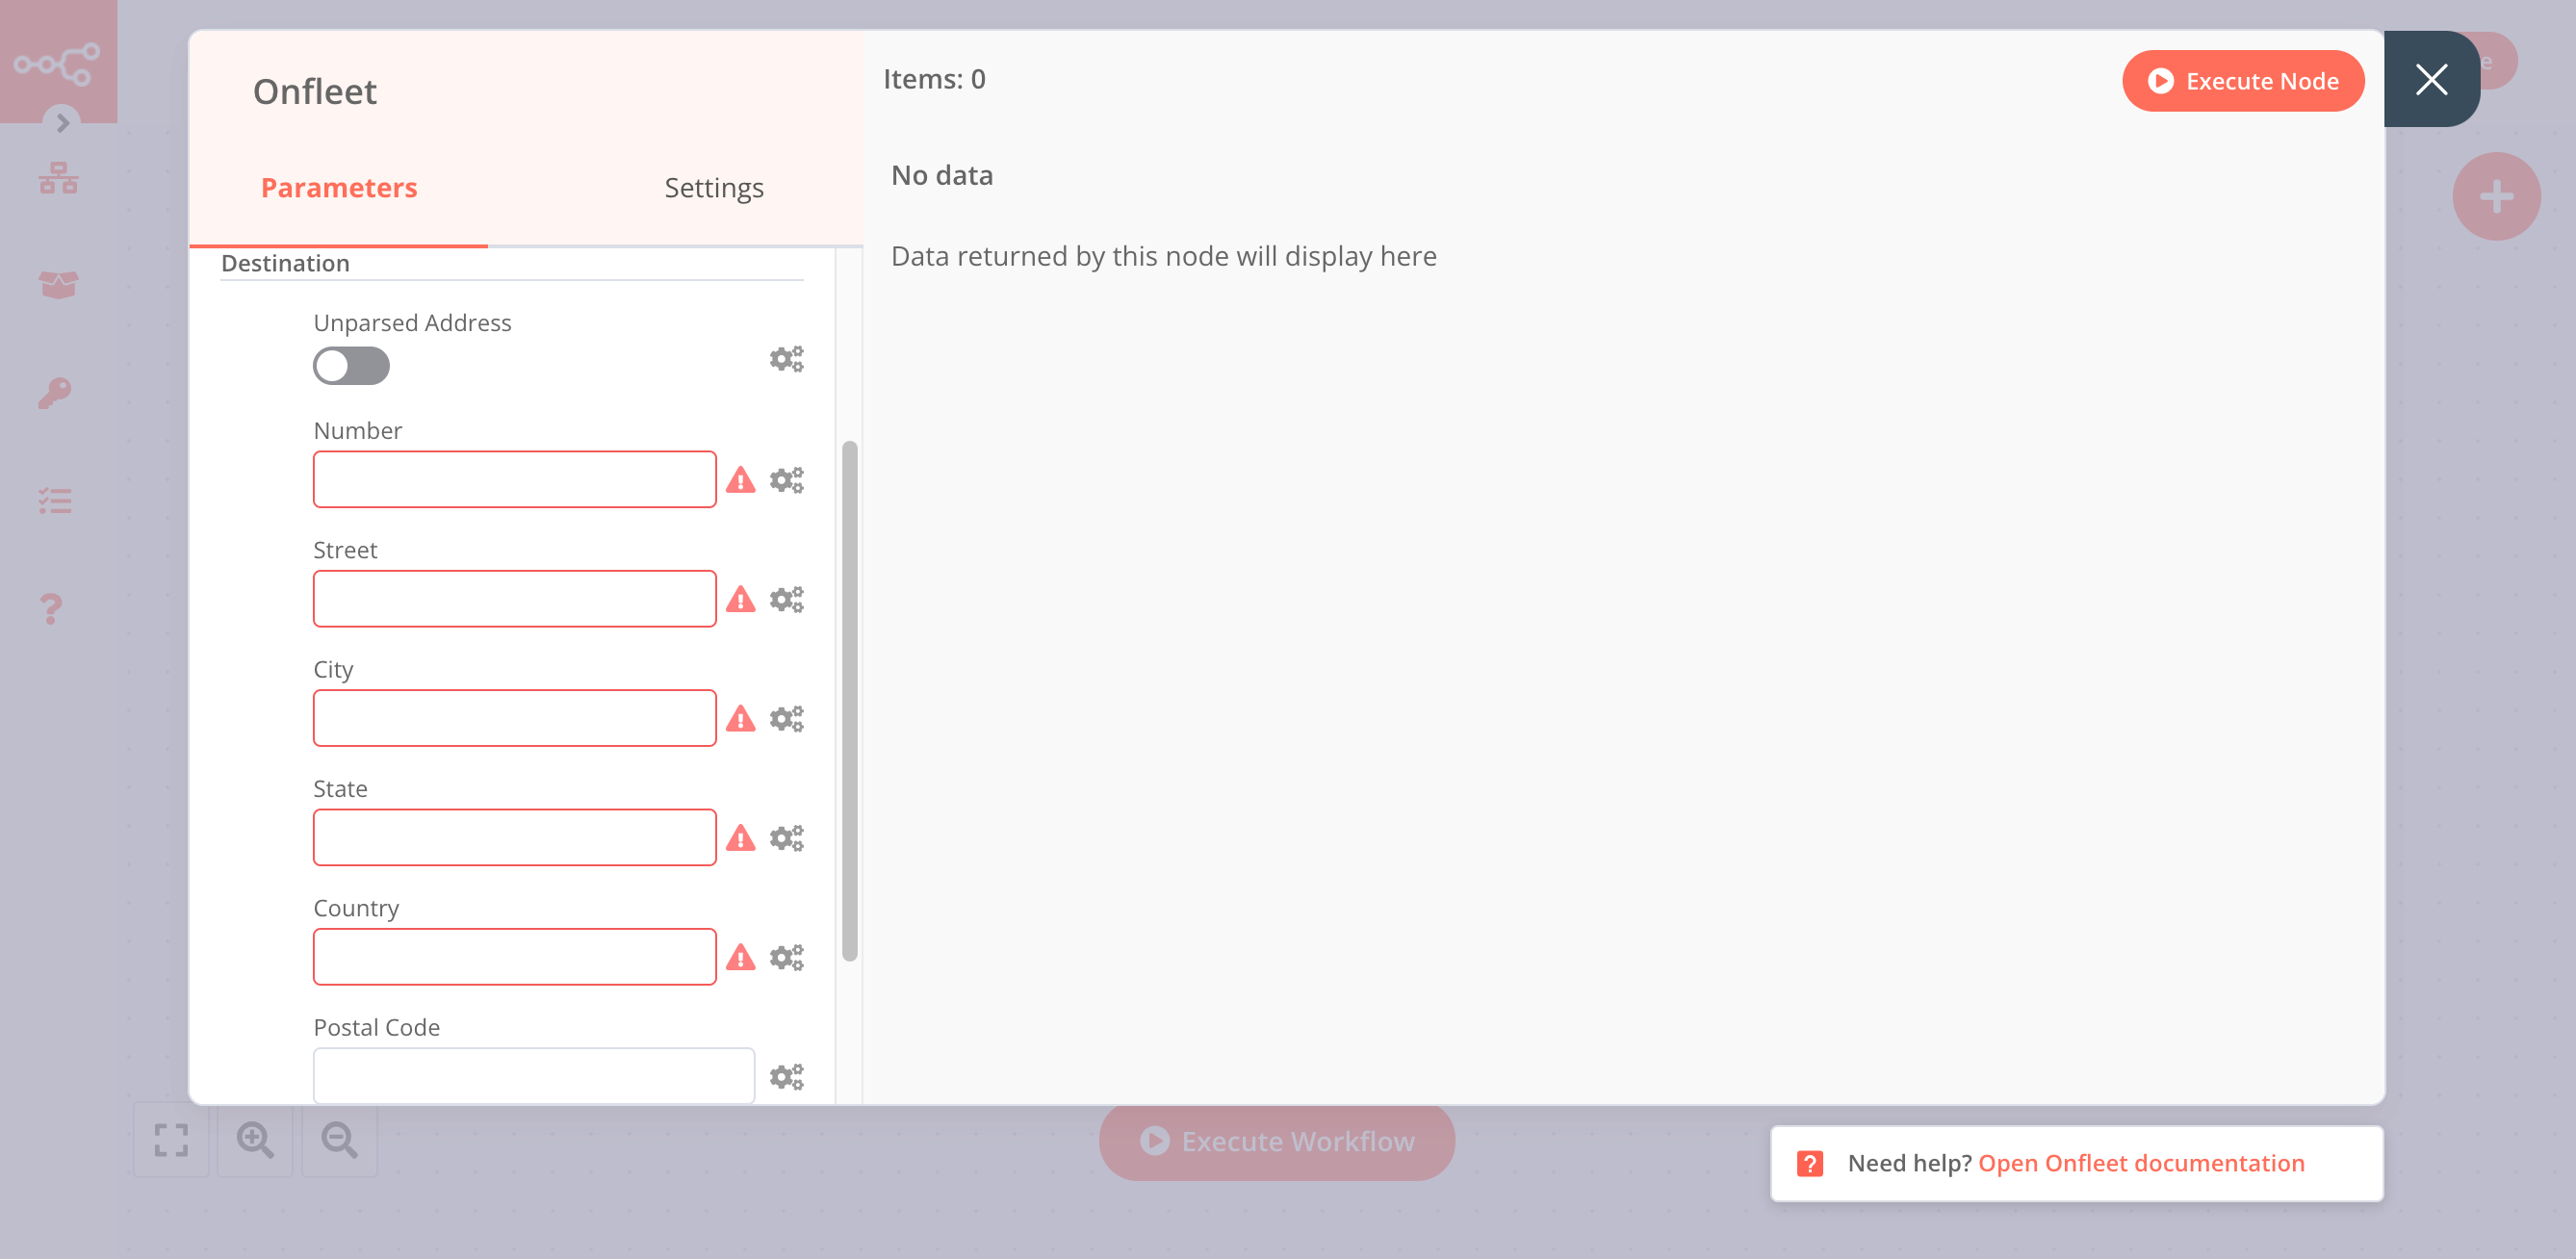2576x1259 pixels.
Task: Click warning icon beside Street field
Action: click(740, 599)
